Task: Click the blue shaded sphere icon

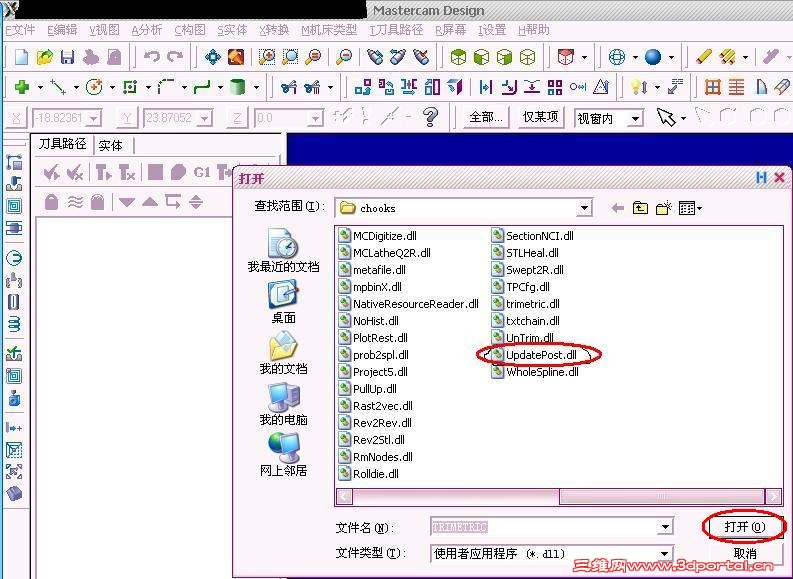Action: click(653, 57)
